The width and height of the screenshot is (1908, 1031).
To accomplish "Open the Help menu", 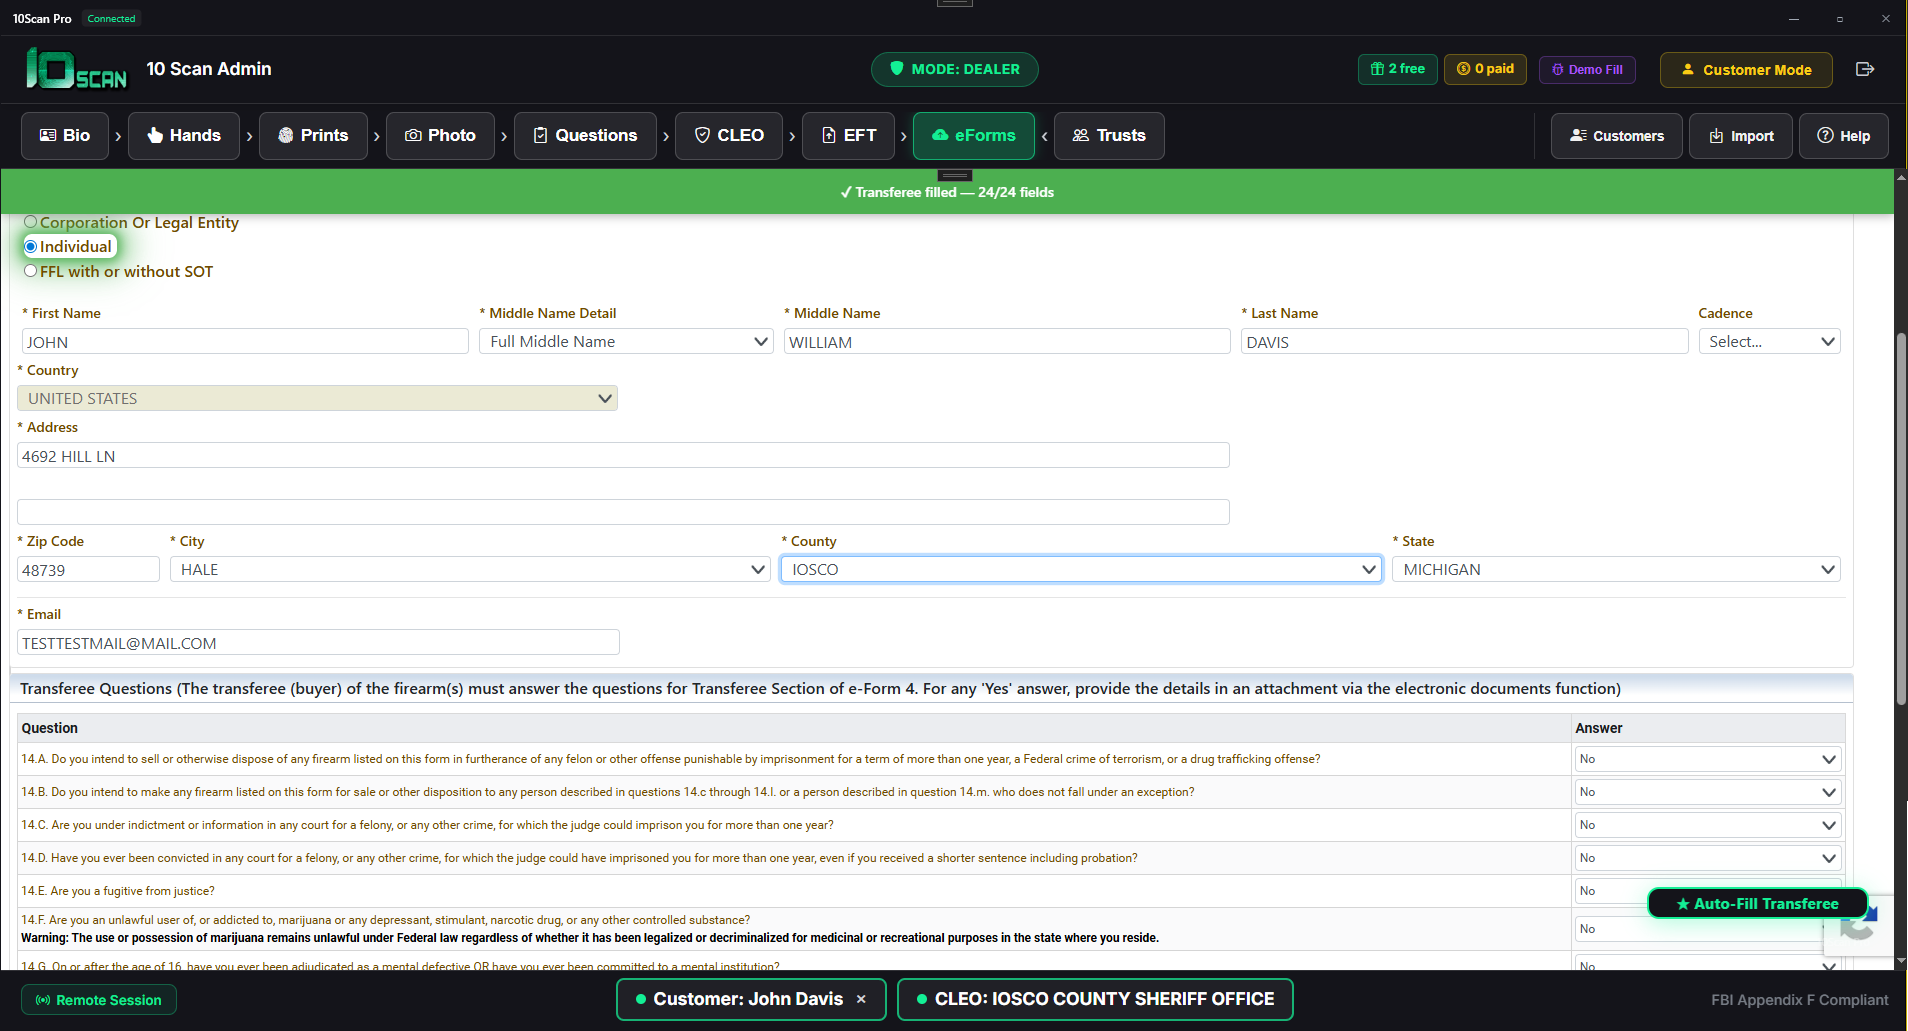I will pyautogui.click(x=1844, y=136).
